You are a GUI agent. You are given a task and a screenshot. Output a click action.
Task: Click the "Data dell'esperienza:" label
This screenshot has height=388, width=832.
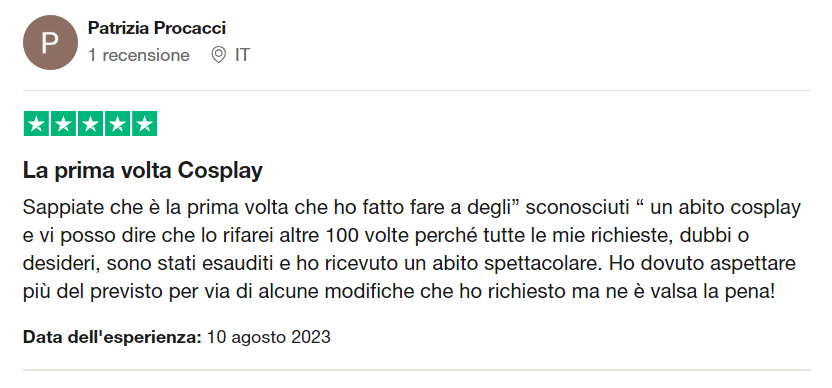[112, 337]
